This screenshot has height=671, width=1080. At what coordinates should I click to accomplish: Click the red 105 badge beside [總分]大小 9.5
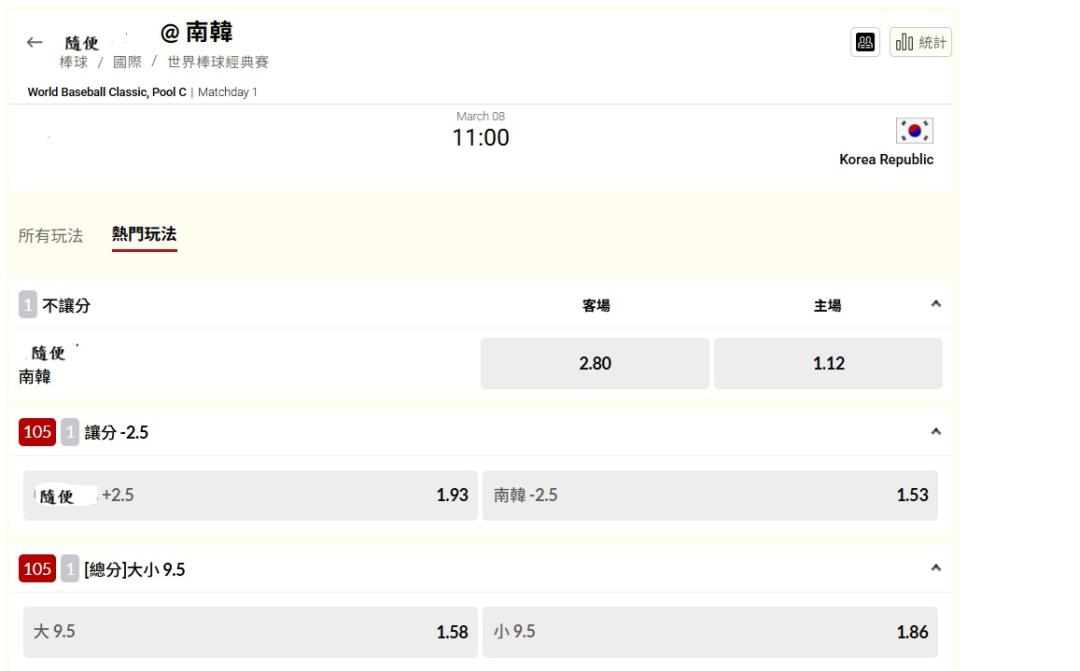pyautogui.click(x=37, y=569)
